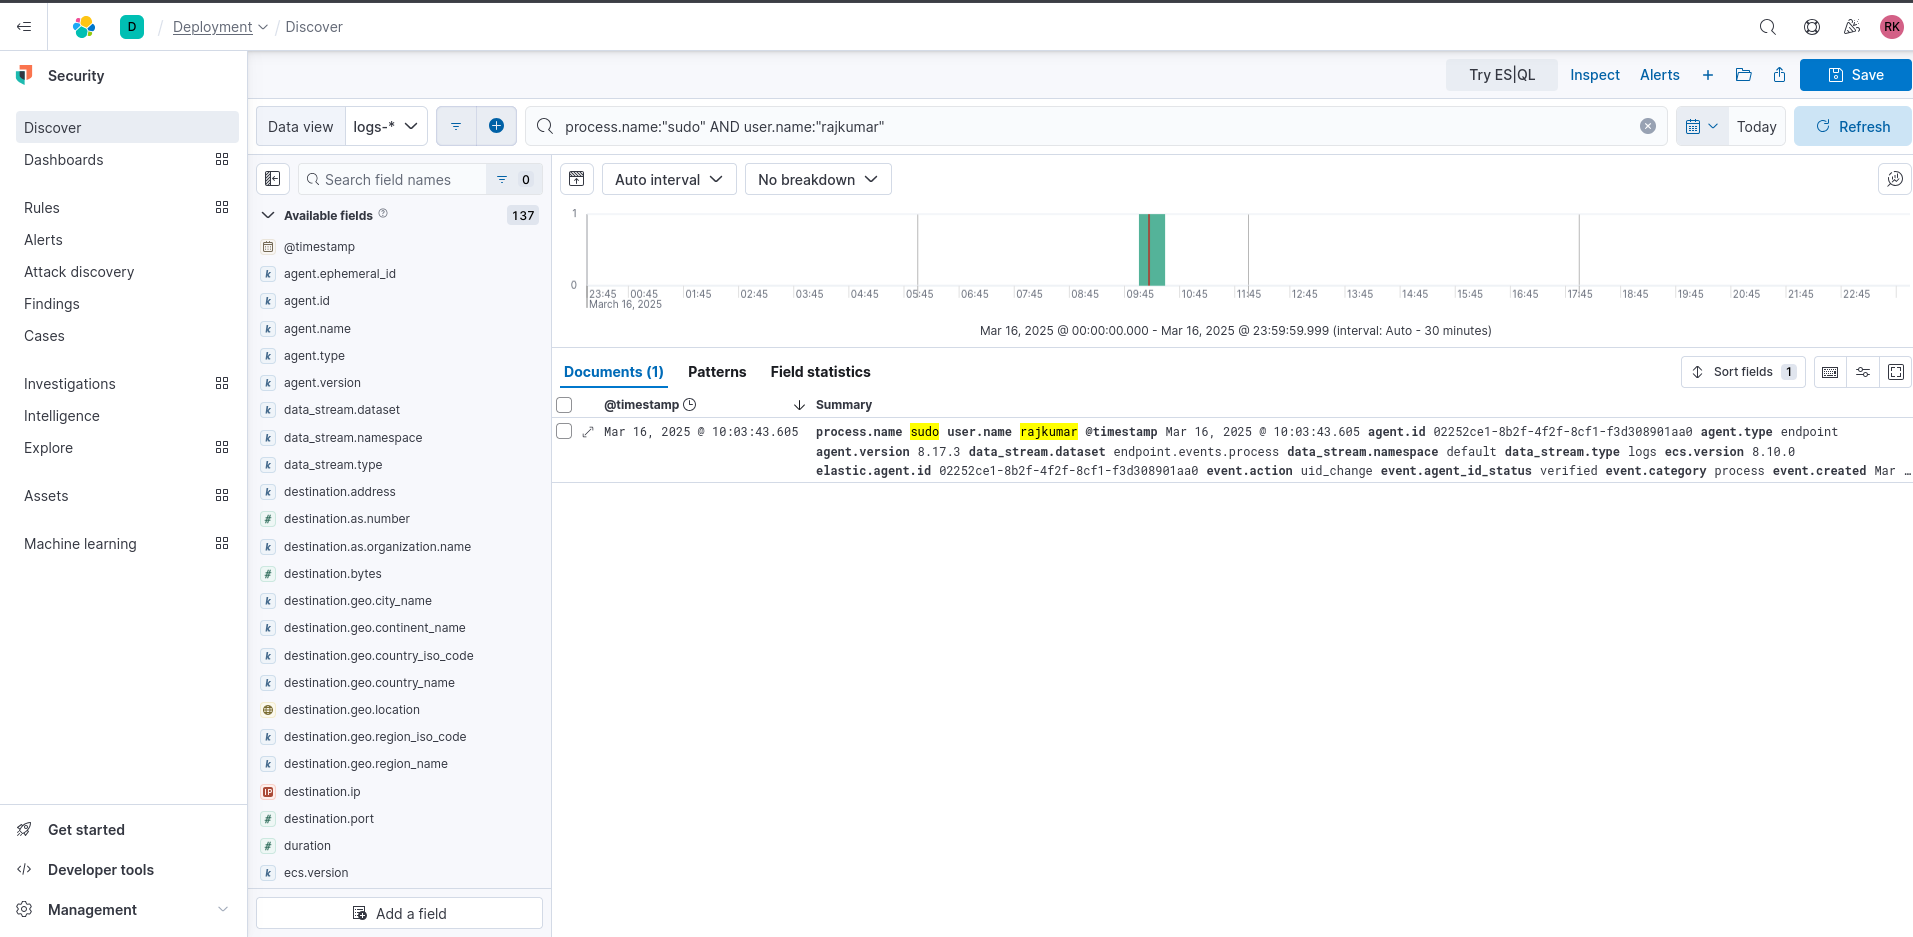The height and width of the screenshot is (937, 1913).
Task: Focus the Search field names input
Action: (393, 180)
